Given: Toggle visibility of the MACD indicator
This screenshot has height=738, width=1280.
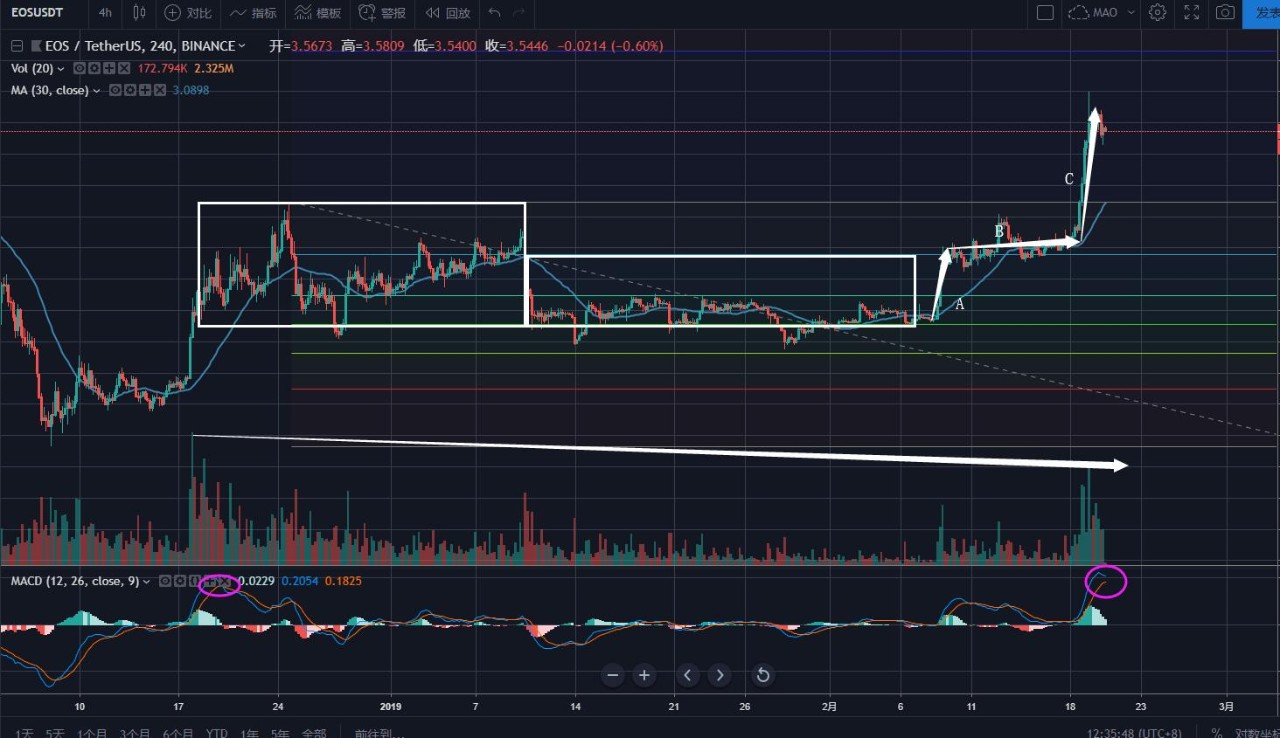Looking at the screenshot, I should click(x=165, y=581).
